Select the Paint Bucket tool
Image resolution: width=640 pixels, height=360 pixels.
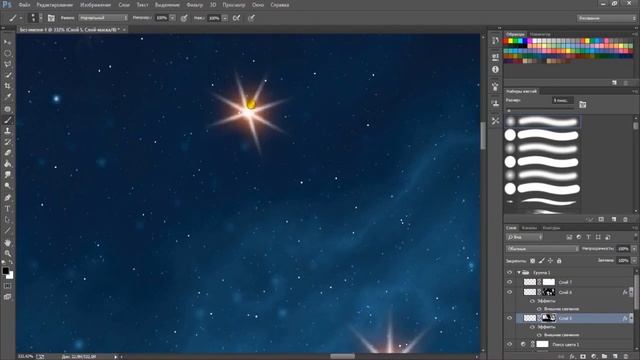pyautogui.click(x=7, y=164)
